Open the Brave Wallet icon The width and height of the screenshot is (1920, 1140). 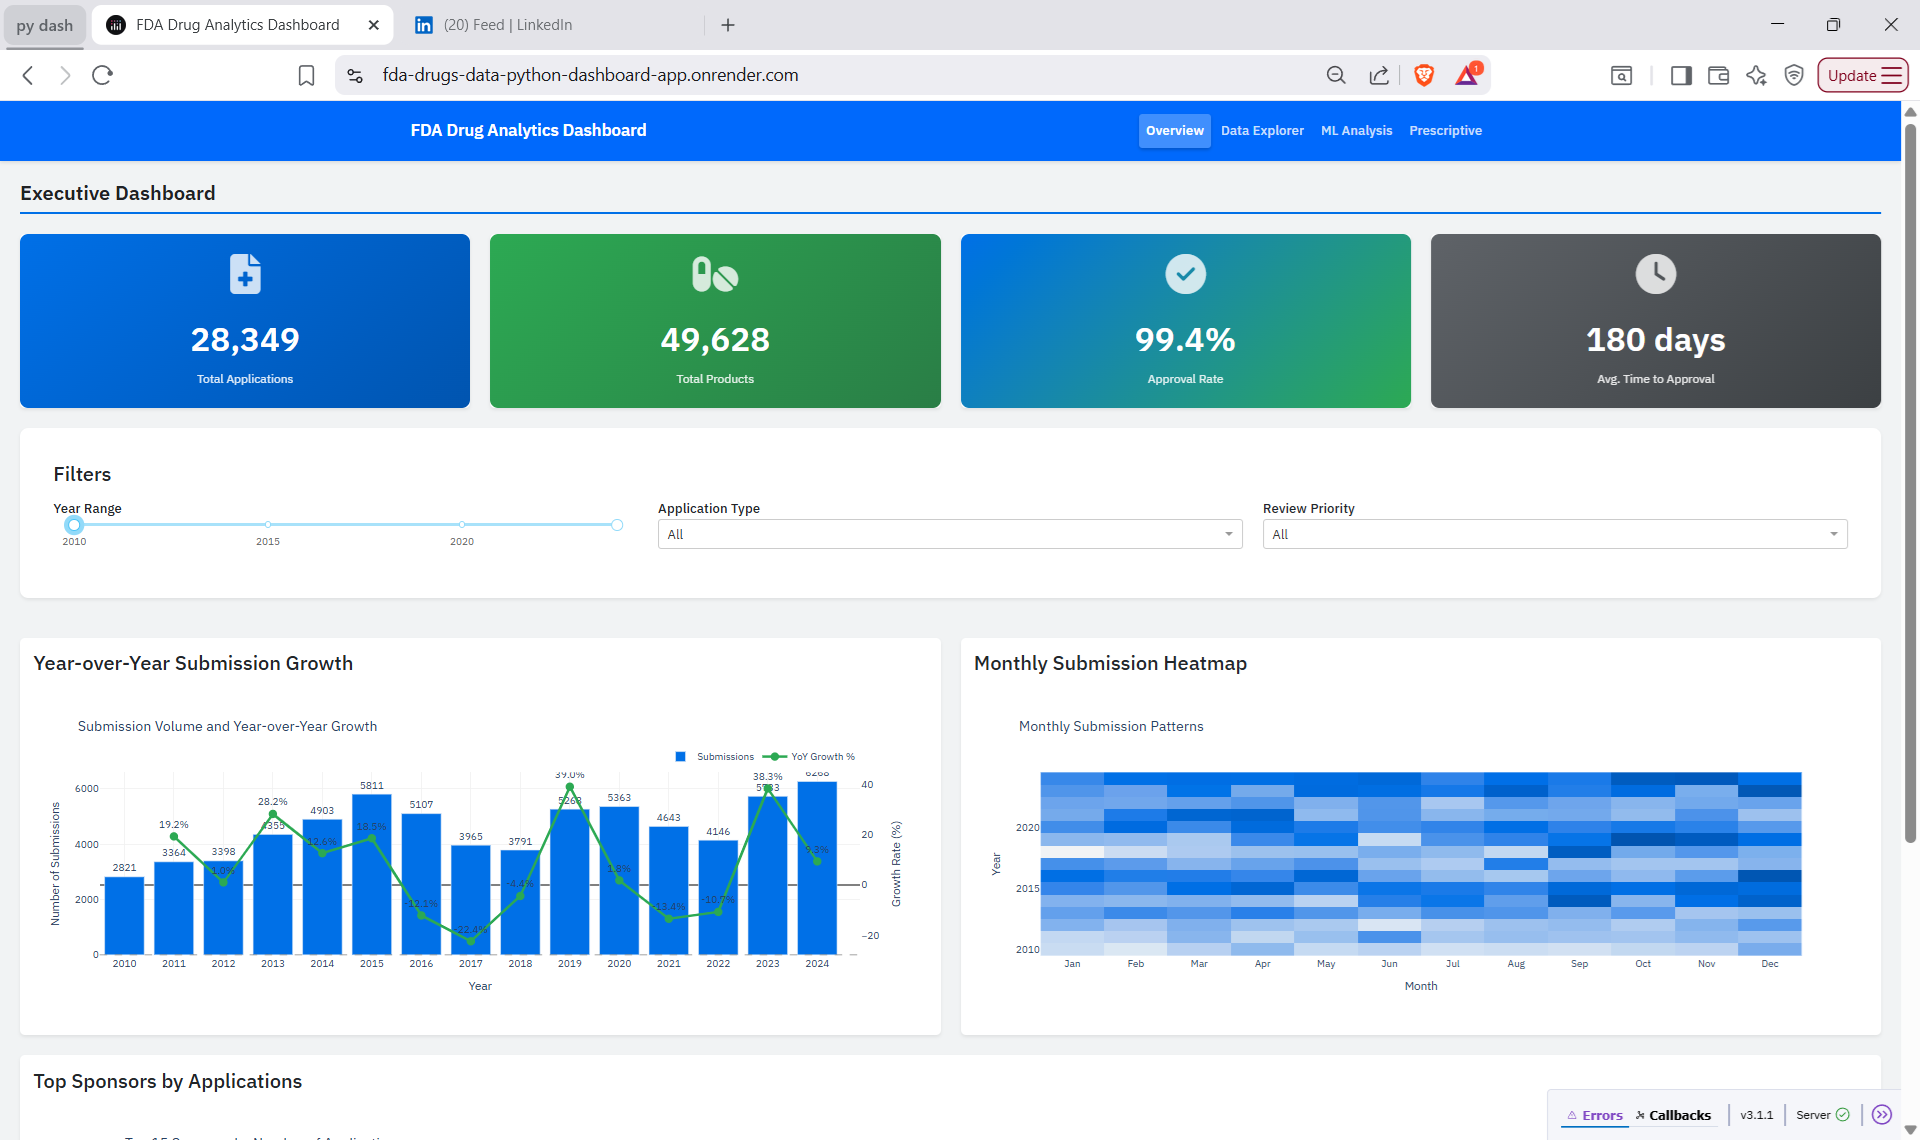(1718, 75)
